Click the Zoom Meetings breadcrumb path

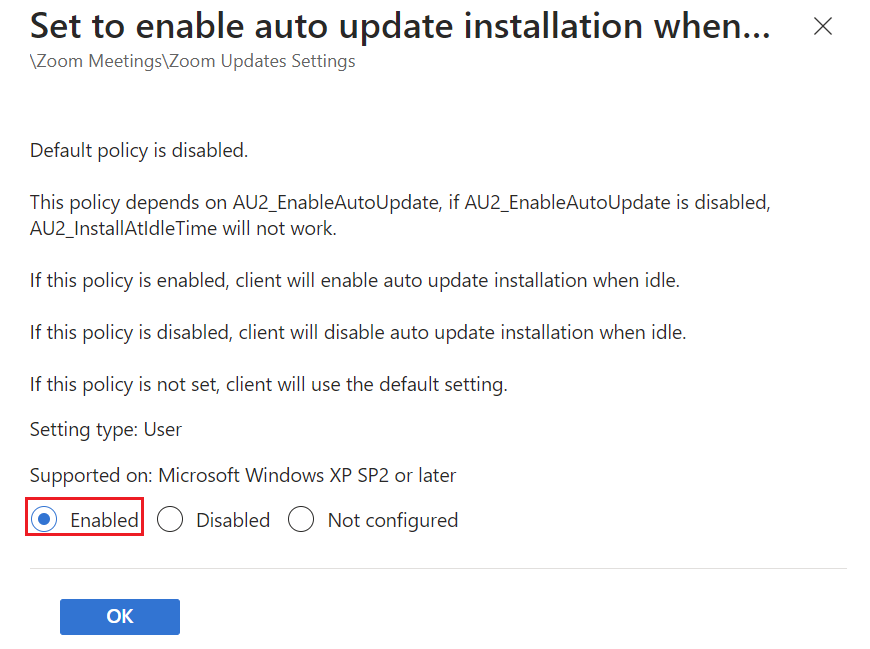tap(95, 61)
